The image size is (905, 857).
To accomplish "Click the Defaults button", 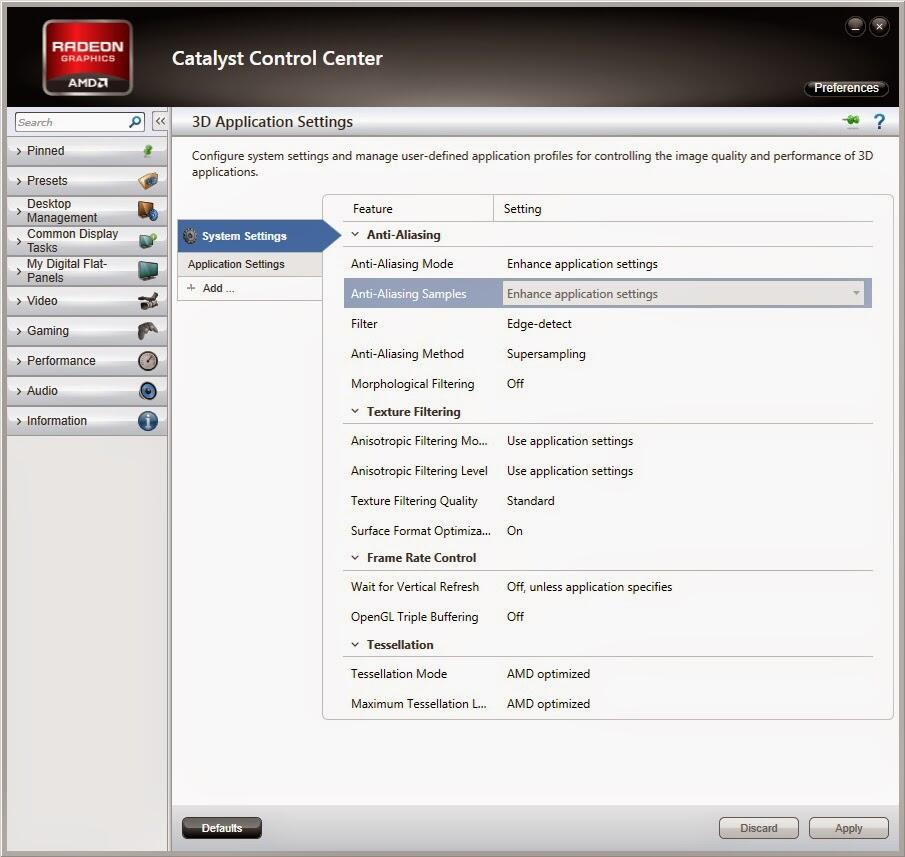I will 222,828.
